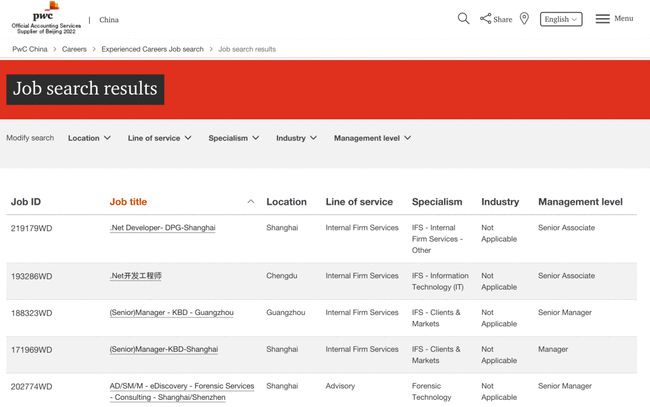
Task: Select job ID 188323WD
Action: click(32, 313)
